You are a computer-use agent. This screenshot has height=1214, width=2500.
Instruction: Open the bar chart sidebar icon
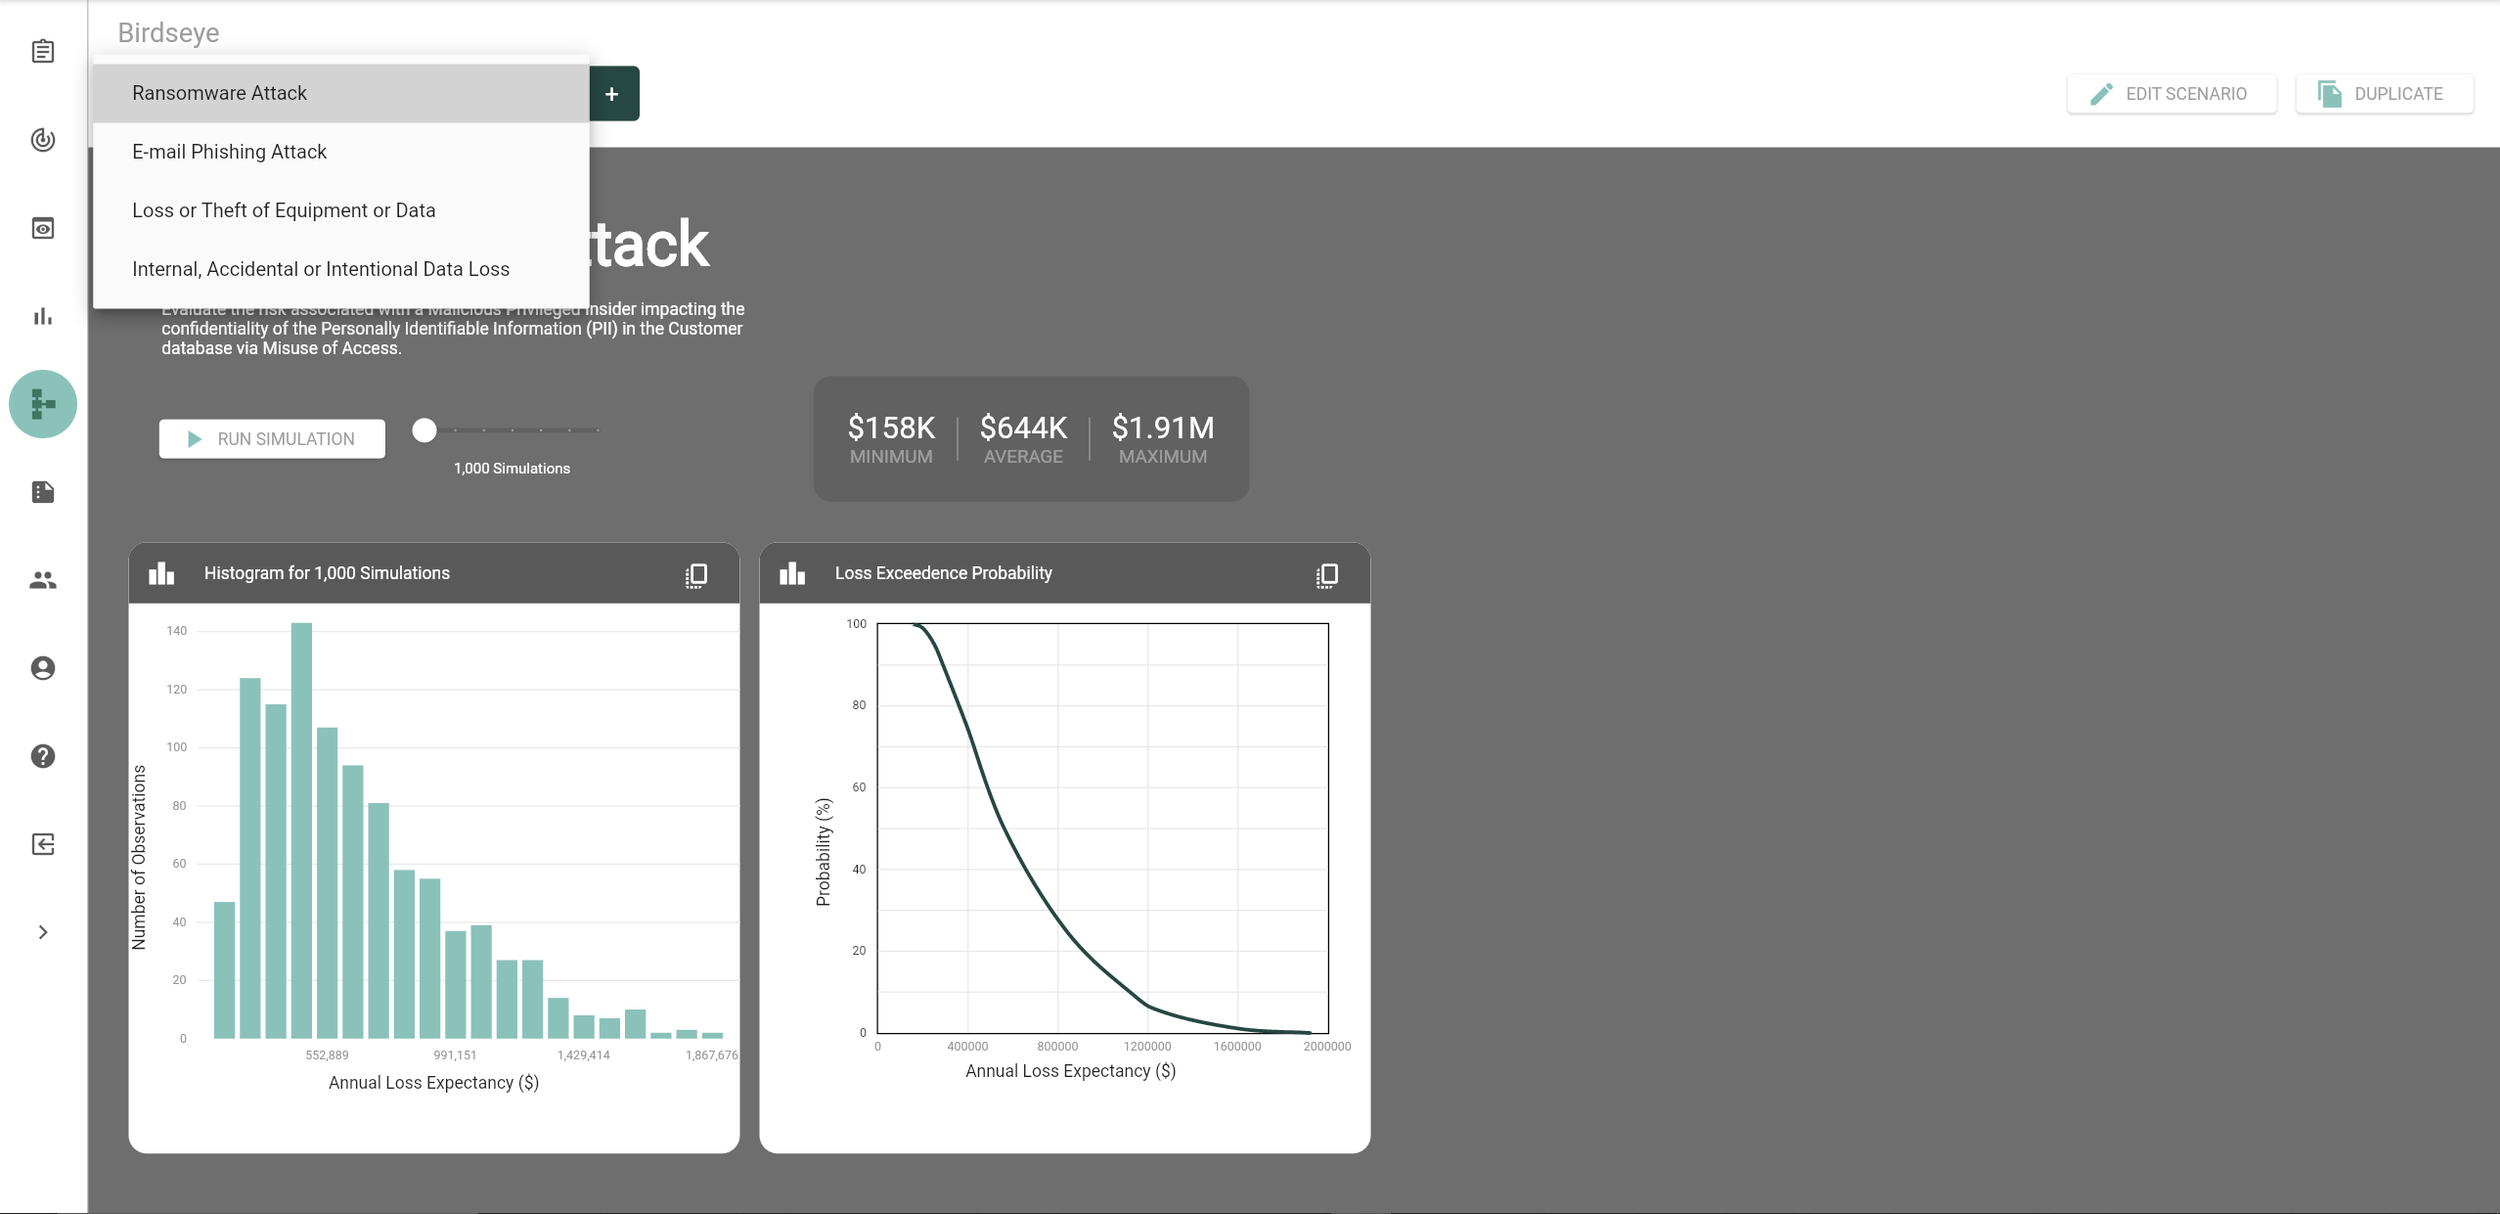point(42,316)
